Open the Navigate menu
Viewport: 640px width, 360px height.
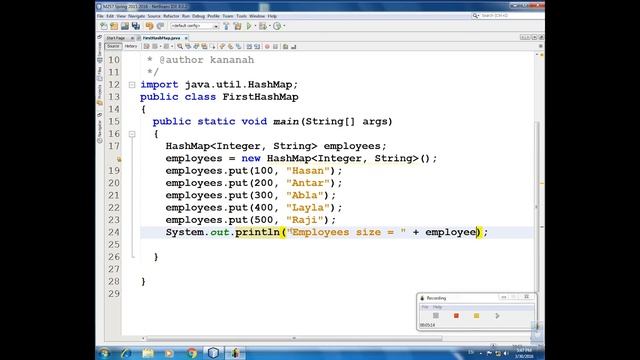(137, 16)
